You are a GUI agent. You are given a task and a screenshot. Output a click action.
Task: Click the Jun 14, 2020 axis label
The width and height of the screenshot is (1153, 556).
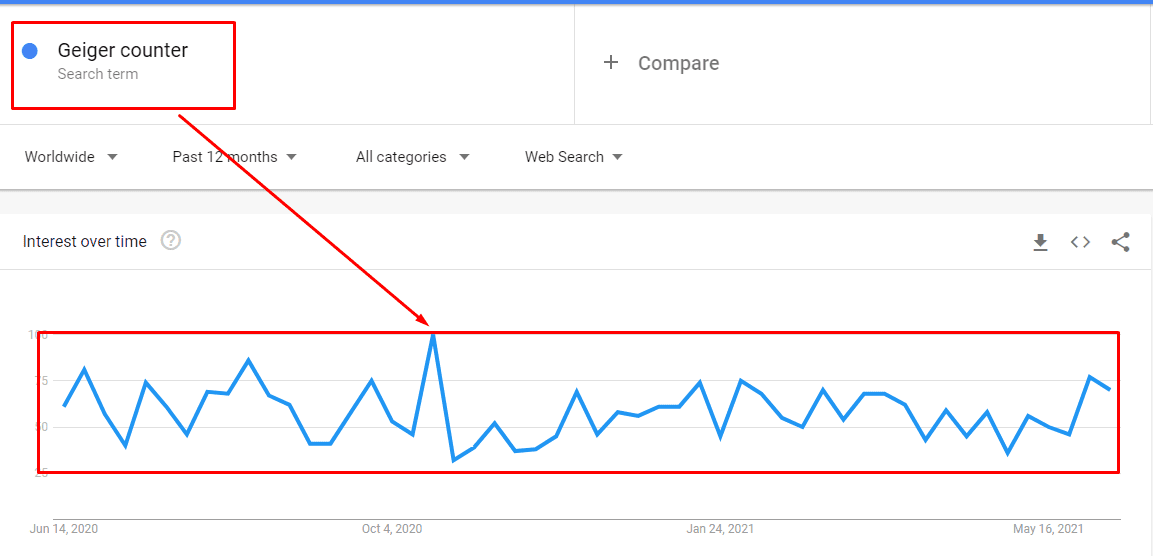click(x=64, y=529)
